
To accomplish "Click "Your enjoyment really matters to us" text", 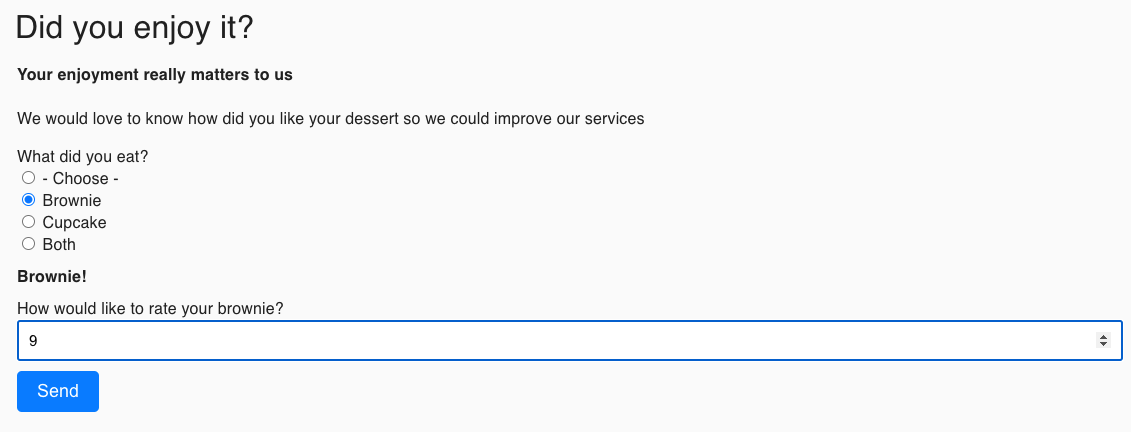I will [155, 75].
